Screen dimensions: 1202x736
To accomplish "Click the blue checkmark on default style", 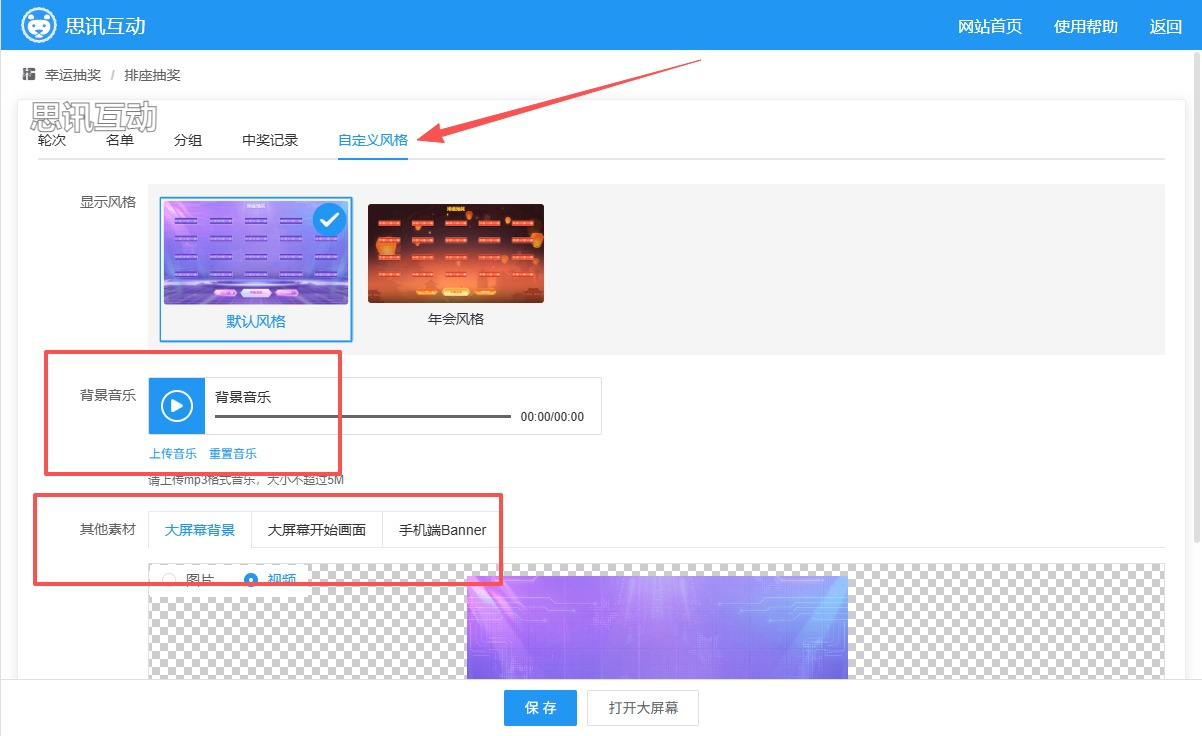I will 329,220.
